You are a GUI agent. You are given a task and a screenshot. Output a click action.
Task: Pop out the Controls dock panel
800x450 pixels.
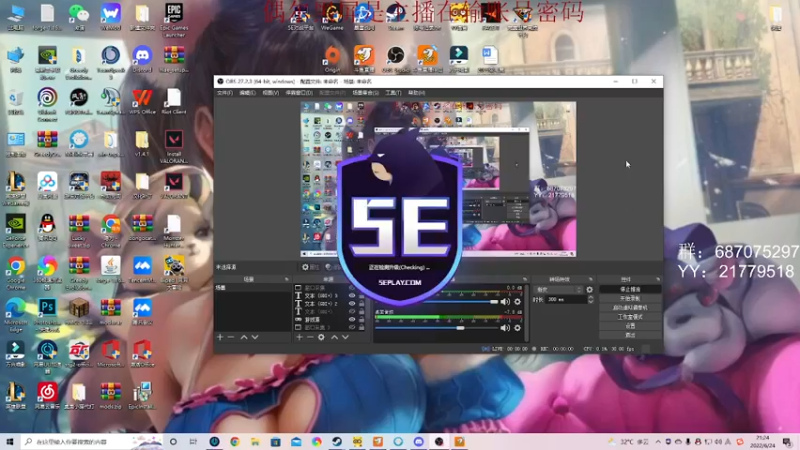coord(658,280)
